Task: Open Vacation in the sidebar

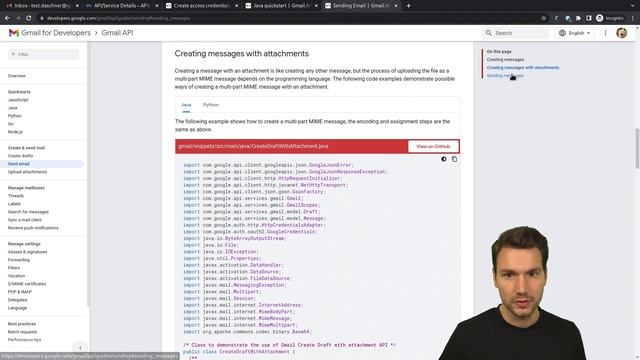Action: [x=16, y=276]
